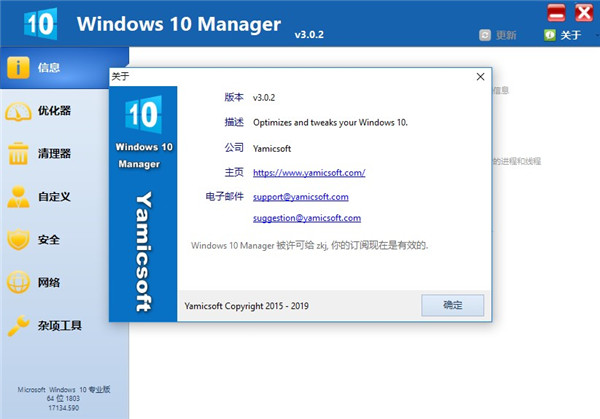Click the 电子邮件 label
Image resolution: width=600 pixels, height=419 pixels.
pos(224,196)
